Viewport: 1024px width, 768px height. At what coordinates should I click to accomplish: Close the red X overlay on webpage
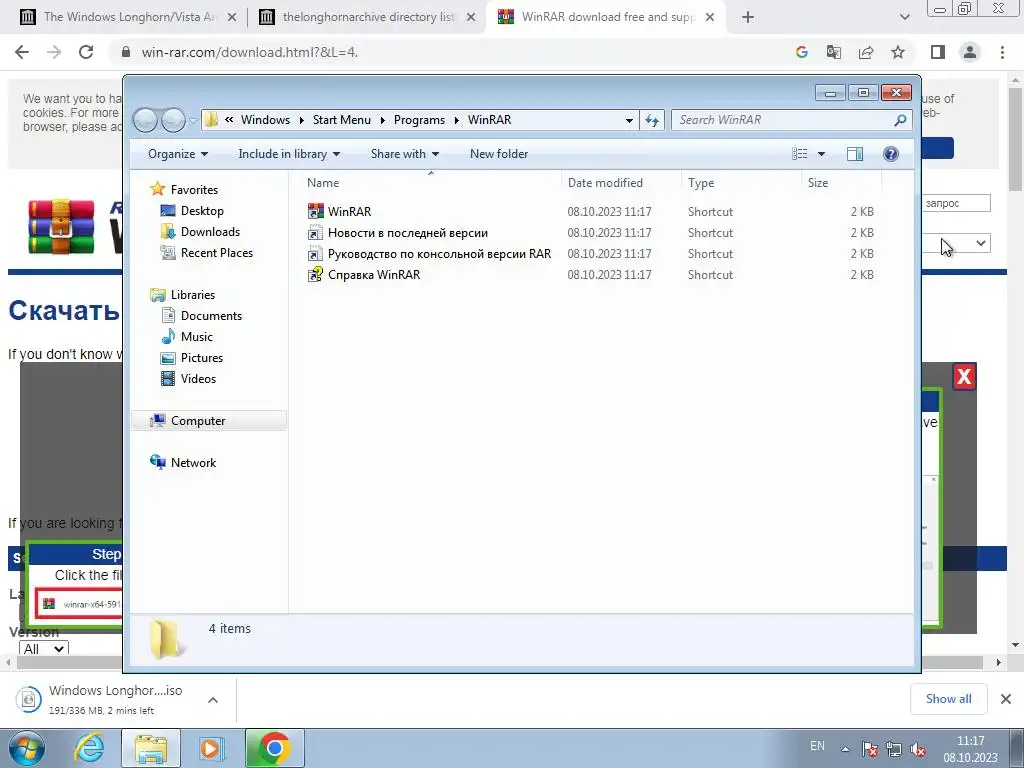click(x=964, y=376)
